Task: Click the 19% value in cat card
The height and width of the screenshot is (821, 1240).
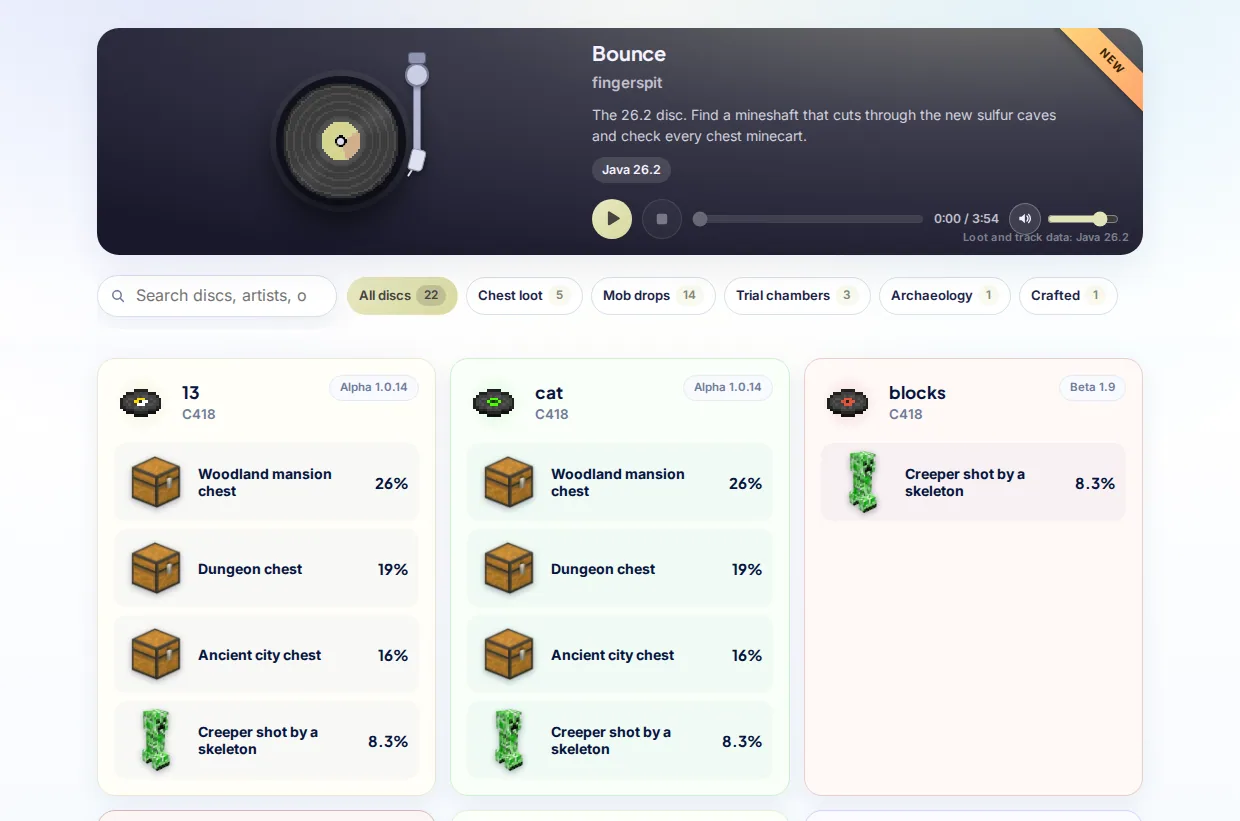Action: [747, 569]
